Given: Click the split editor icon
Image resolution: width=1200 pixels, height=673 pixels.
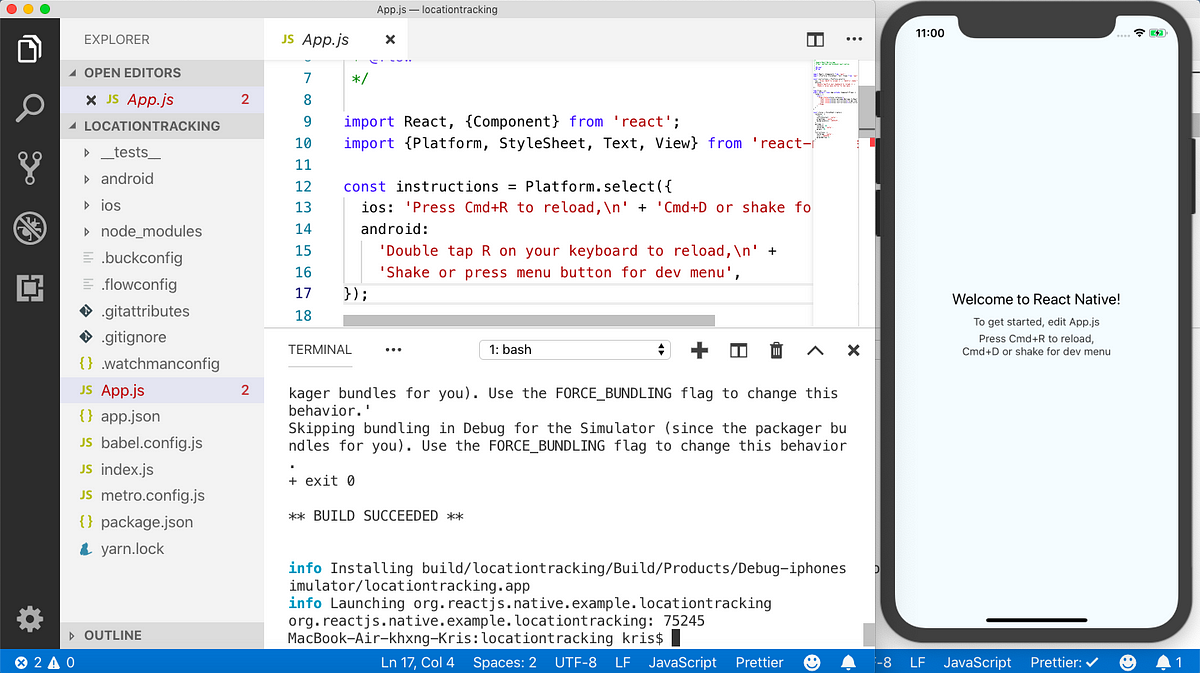Looking at the screenshot, I should [x=815, y=40].
